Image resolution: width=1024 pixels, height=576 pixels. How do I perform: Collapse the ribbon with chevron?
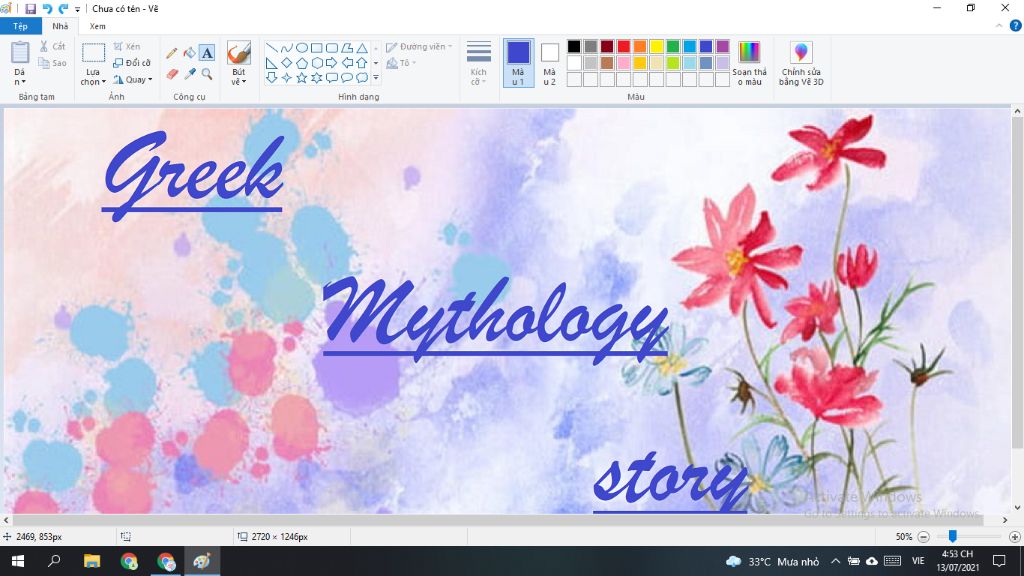[x=999, y=25]
